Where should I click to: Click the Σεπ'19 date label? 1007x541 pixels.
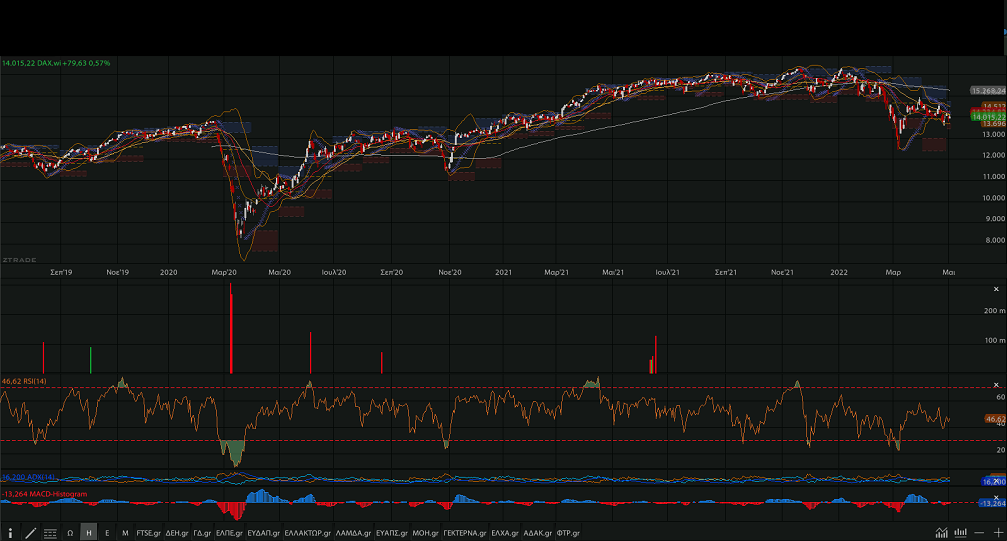(x=61, y=272)
